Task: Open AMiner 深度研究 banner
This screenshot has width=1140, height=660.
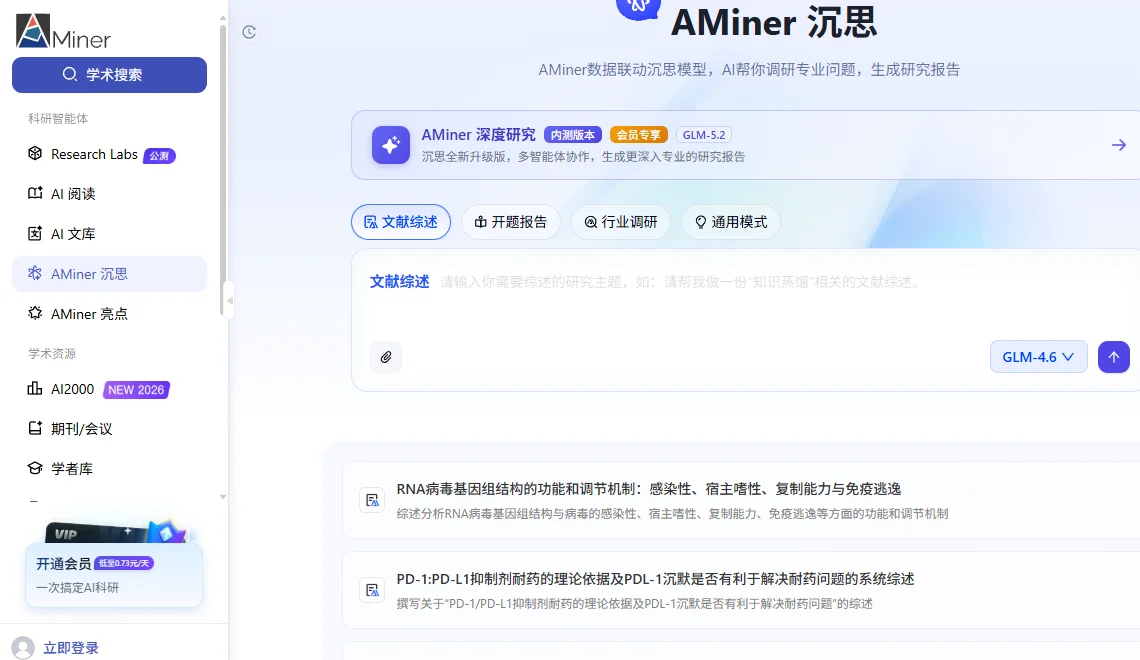Action: [x=745, y=145]
